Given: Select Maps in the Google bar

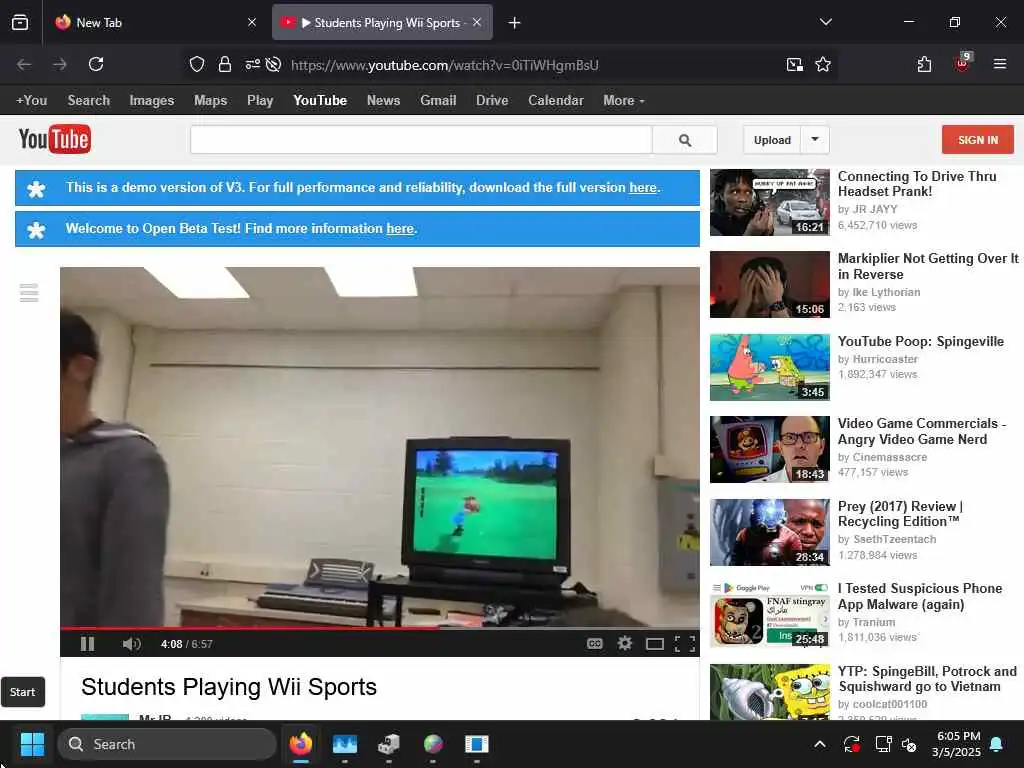Looking at the screenshot, I should pos(210,101).
